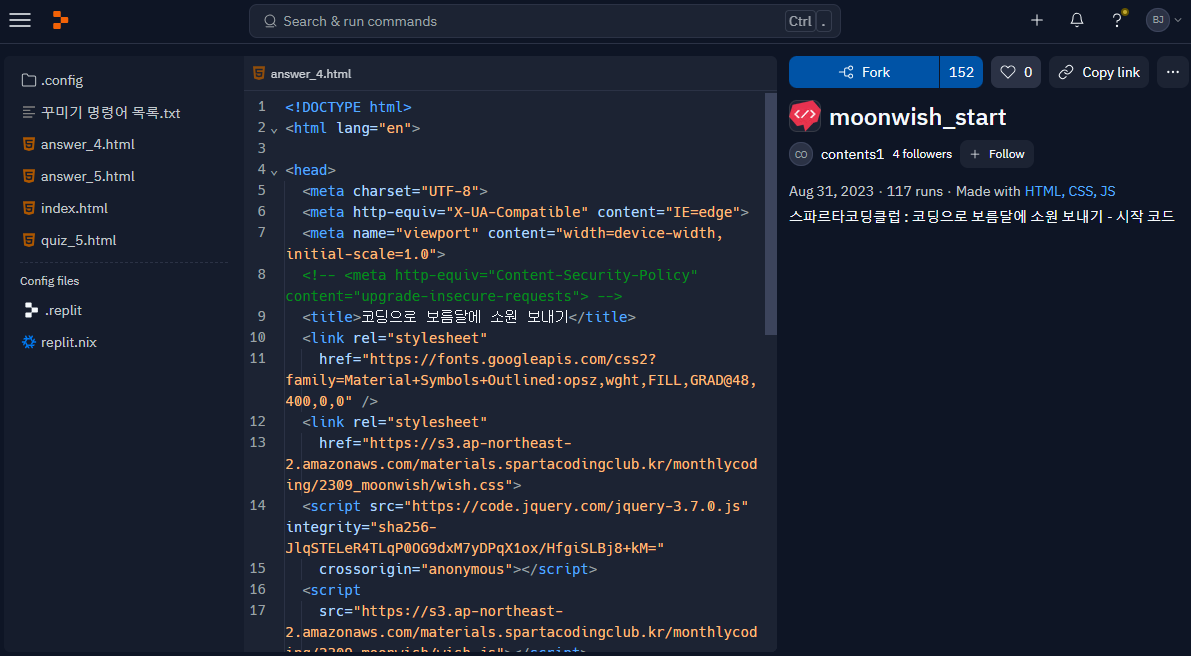Click the fork count 152
Image resolution: width=1191 pixels, height=656 pixels.
pyautogui.click(x=961, y=72)
